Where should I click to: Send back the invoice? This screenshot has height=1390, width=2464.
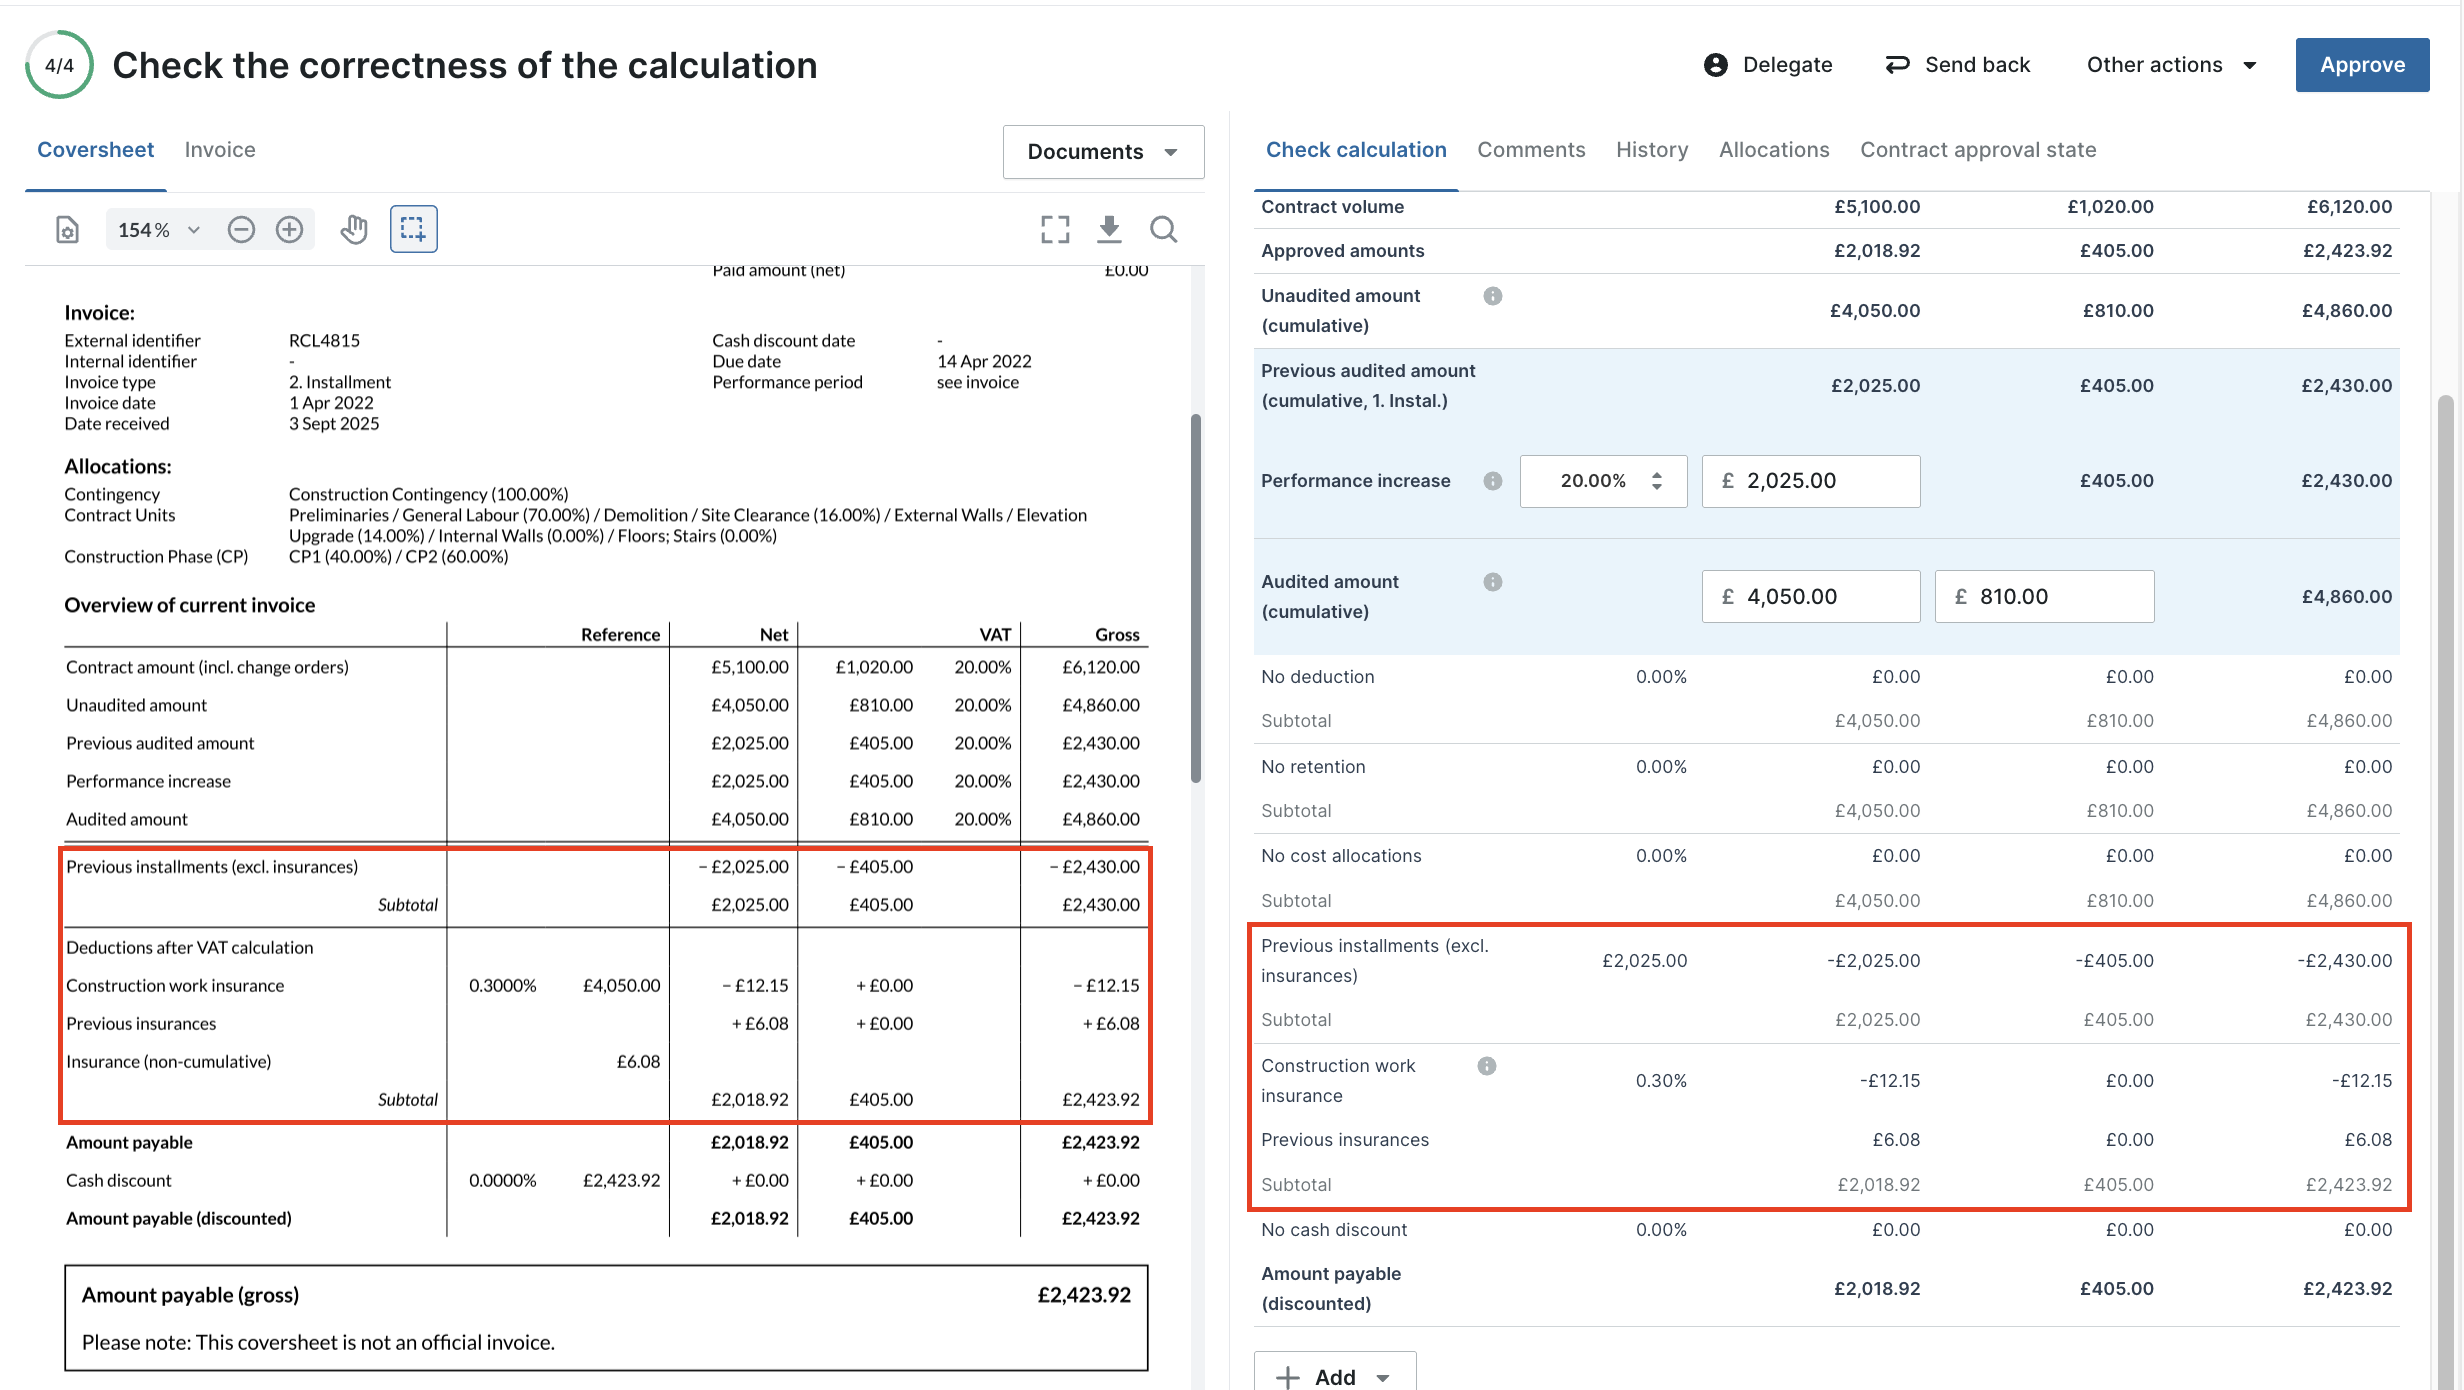point(1958,65)
